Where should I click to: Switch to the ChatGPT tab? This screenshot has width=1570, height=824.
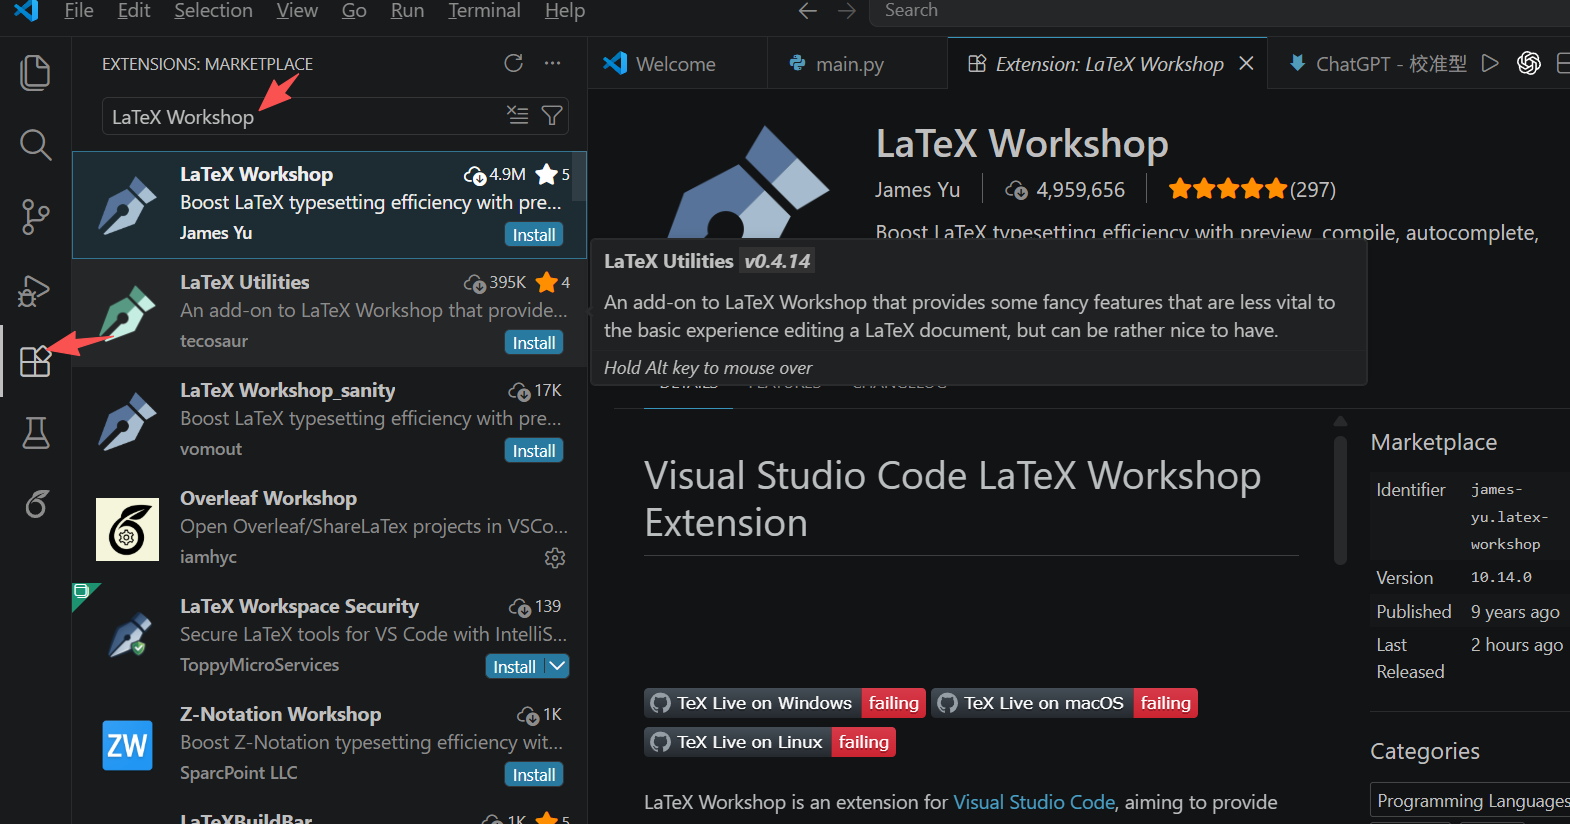click(1376, 64)
